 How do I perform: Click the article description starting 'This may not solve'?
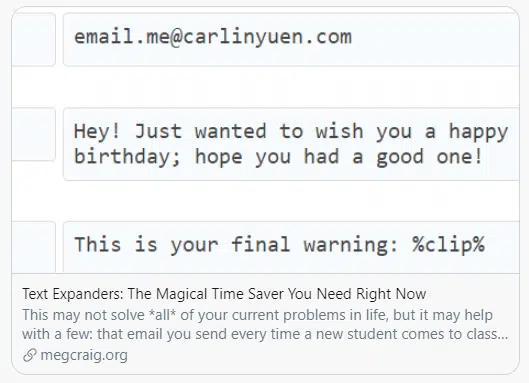pos(265,325)
